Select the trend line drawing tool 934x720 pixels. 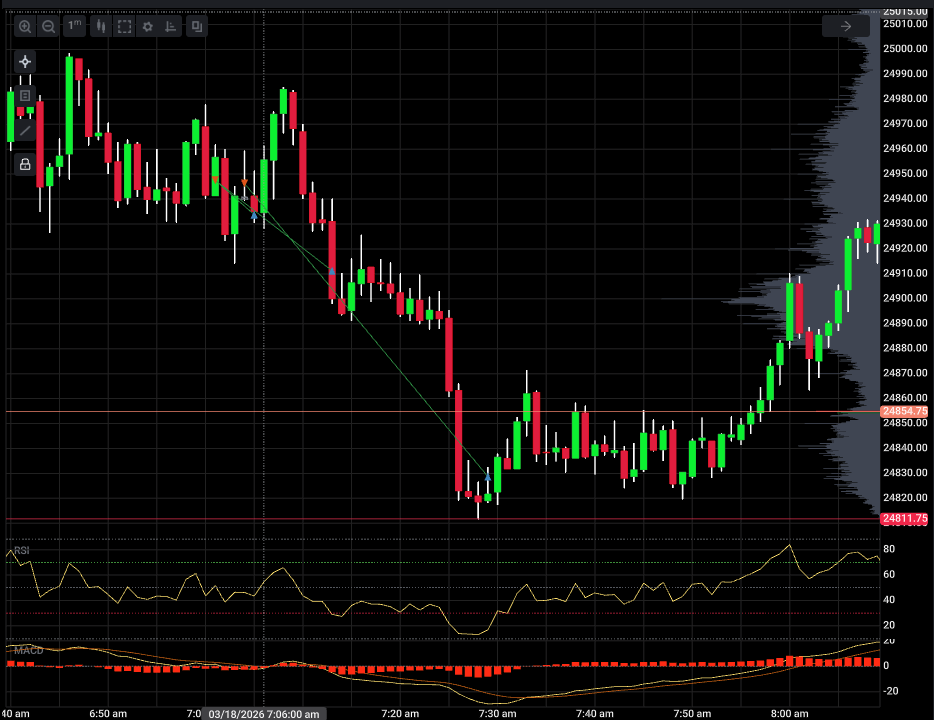[25, 130]
